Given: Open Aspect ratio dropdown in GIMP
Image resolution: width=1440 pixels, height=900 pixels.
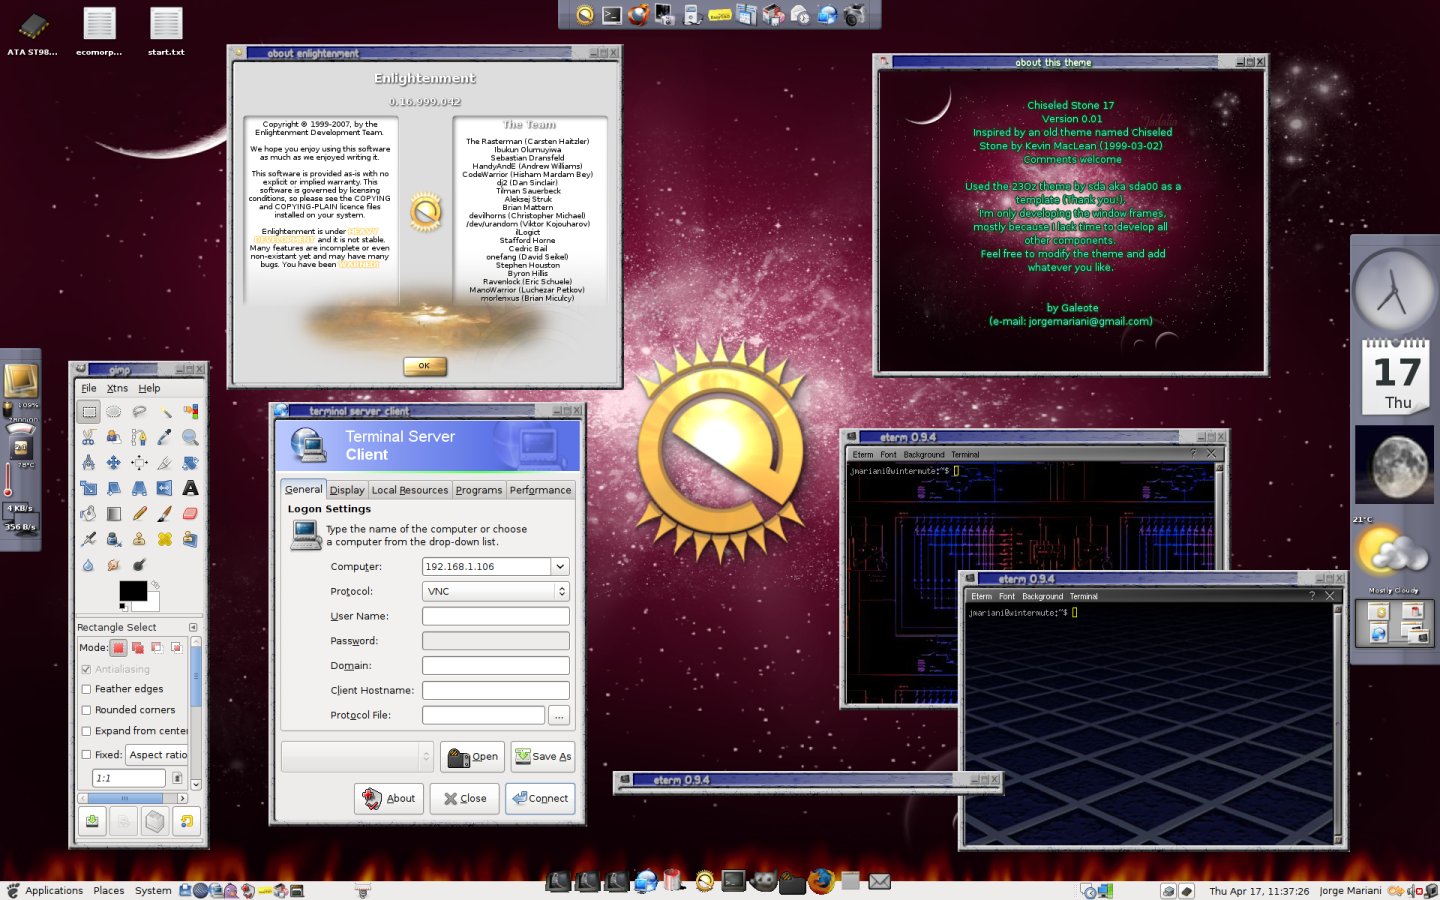Looking at the screenshot, I should click(x=157, y=755).
